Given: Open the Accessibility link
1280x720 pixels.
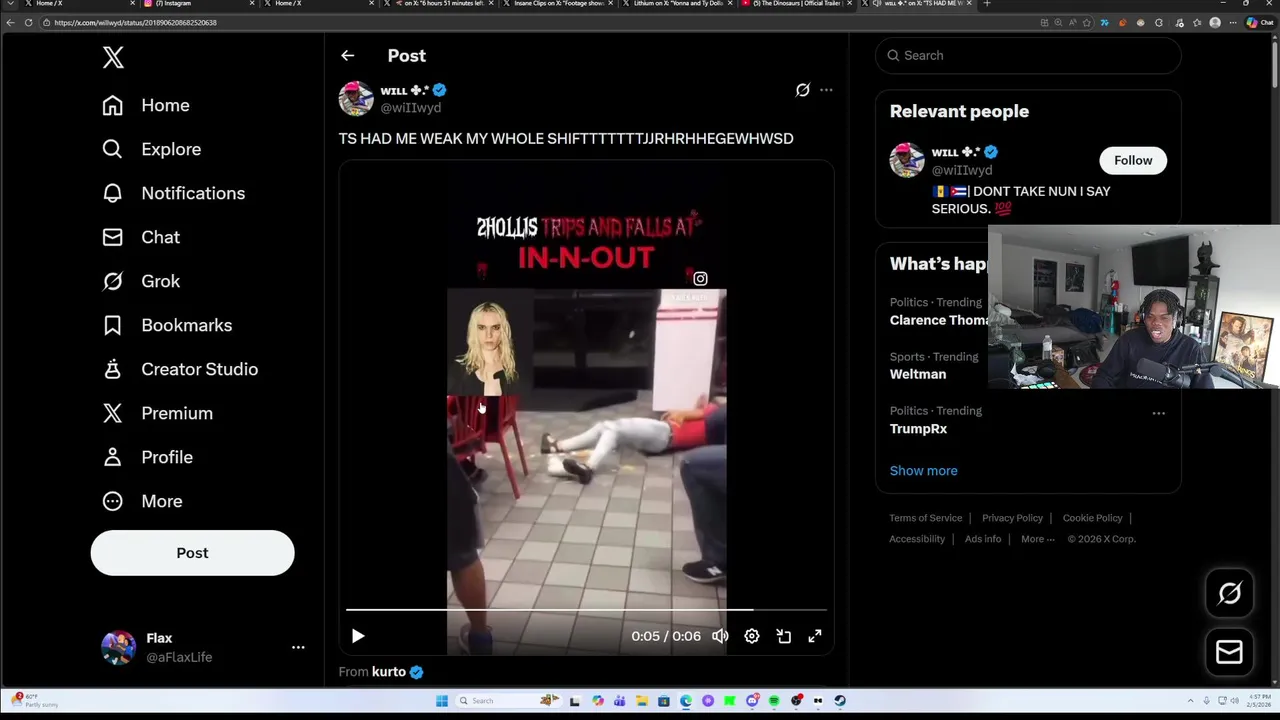Looking at the screenshot, I should click(917, 539).
